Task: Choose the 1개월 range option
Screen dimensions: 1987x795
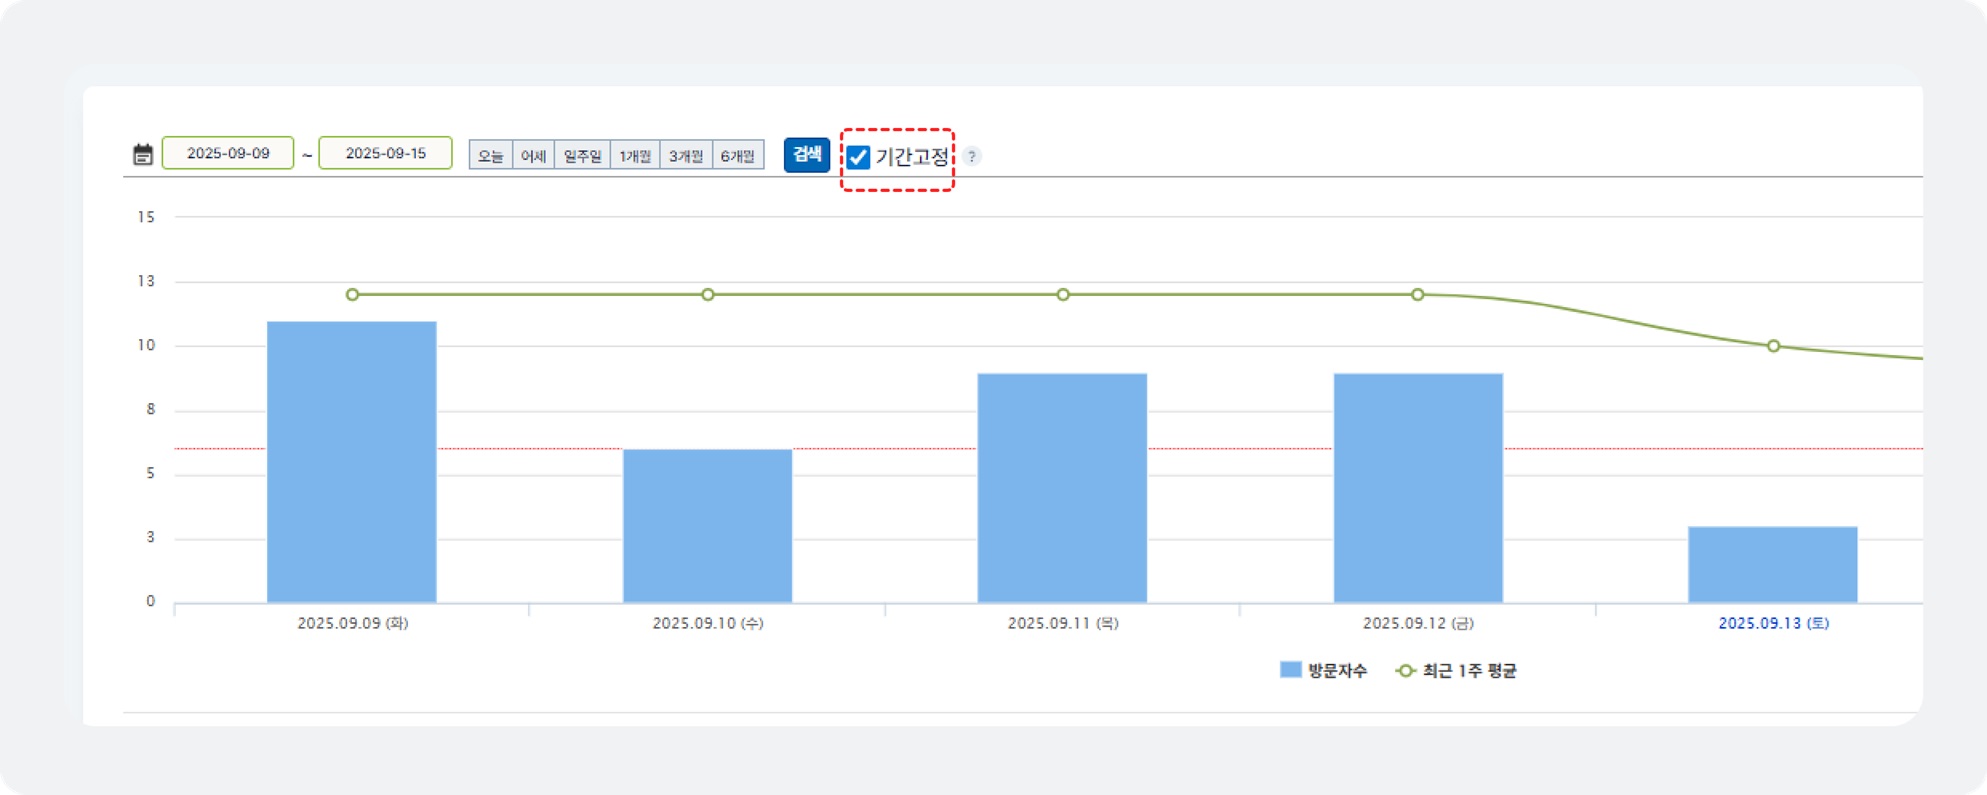Action: pyautogui.click(x=635, y=155)
